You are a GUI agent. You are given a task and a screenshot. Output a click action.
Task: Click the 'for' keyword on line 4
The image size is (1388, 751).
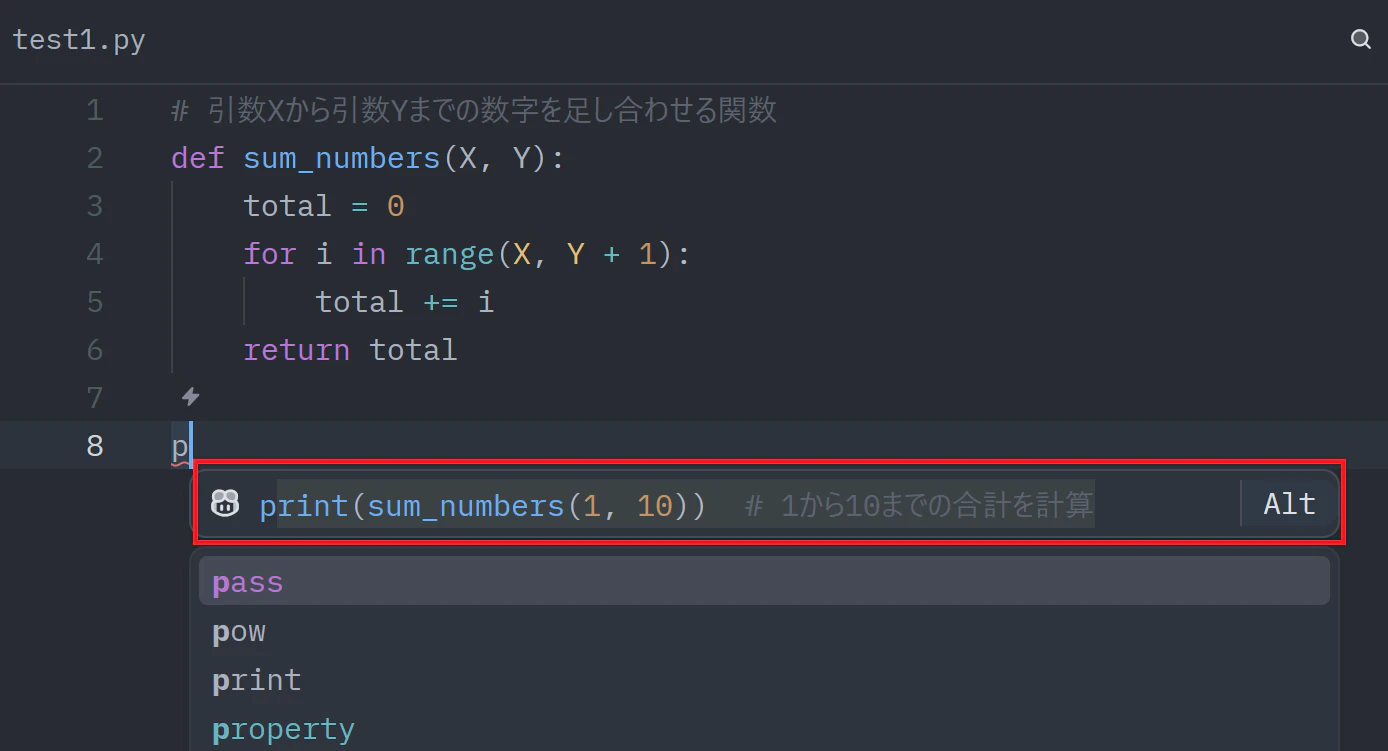[x=269, y=254]
